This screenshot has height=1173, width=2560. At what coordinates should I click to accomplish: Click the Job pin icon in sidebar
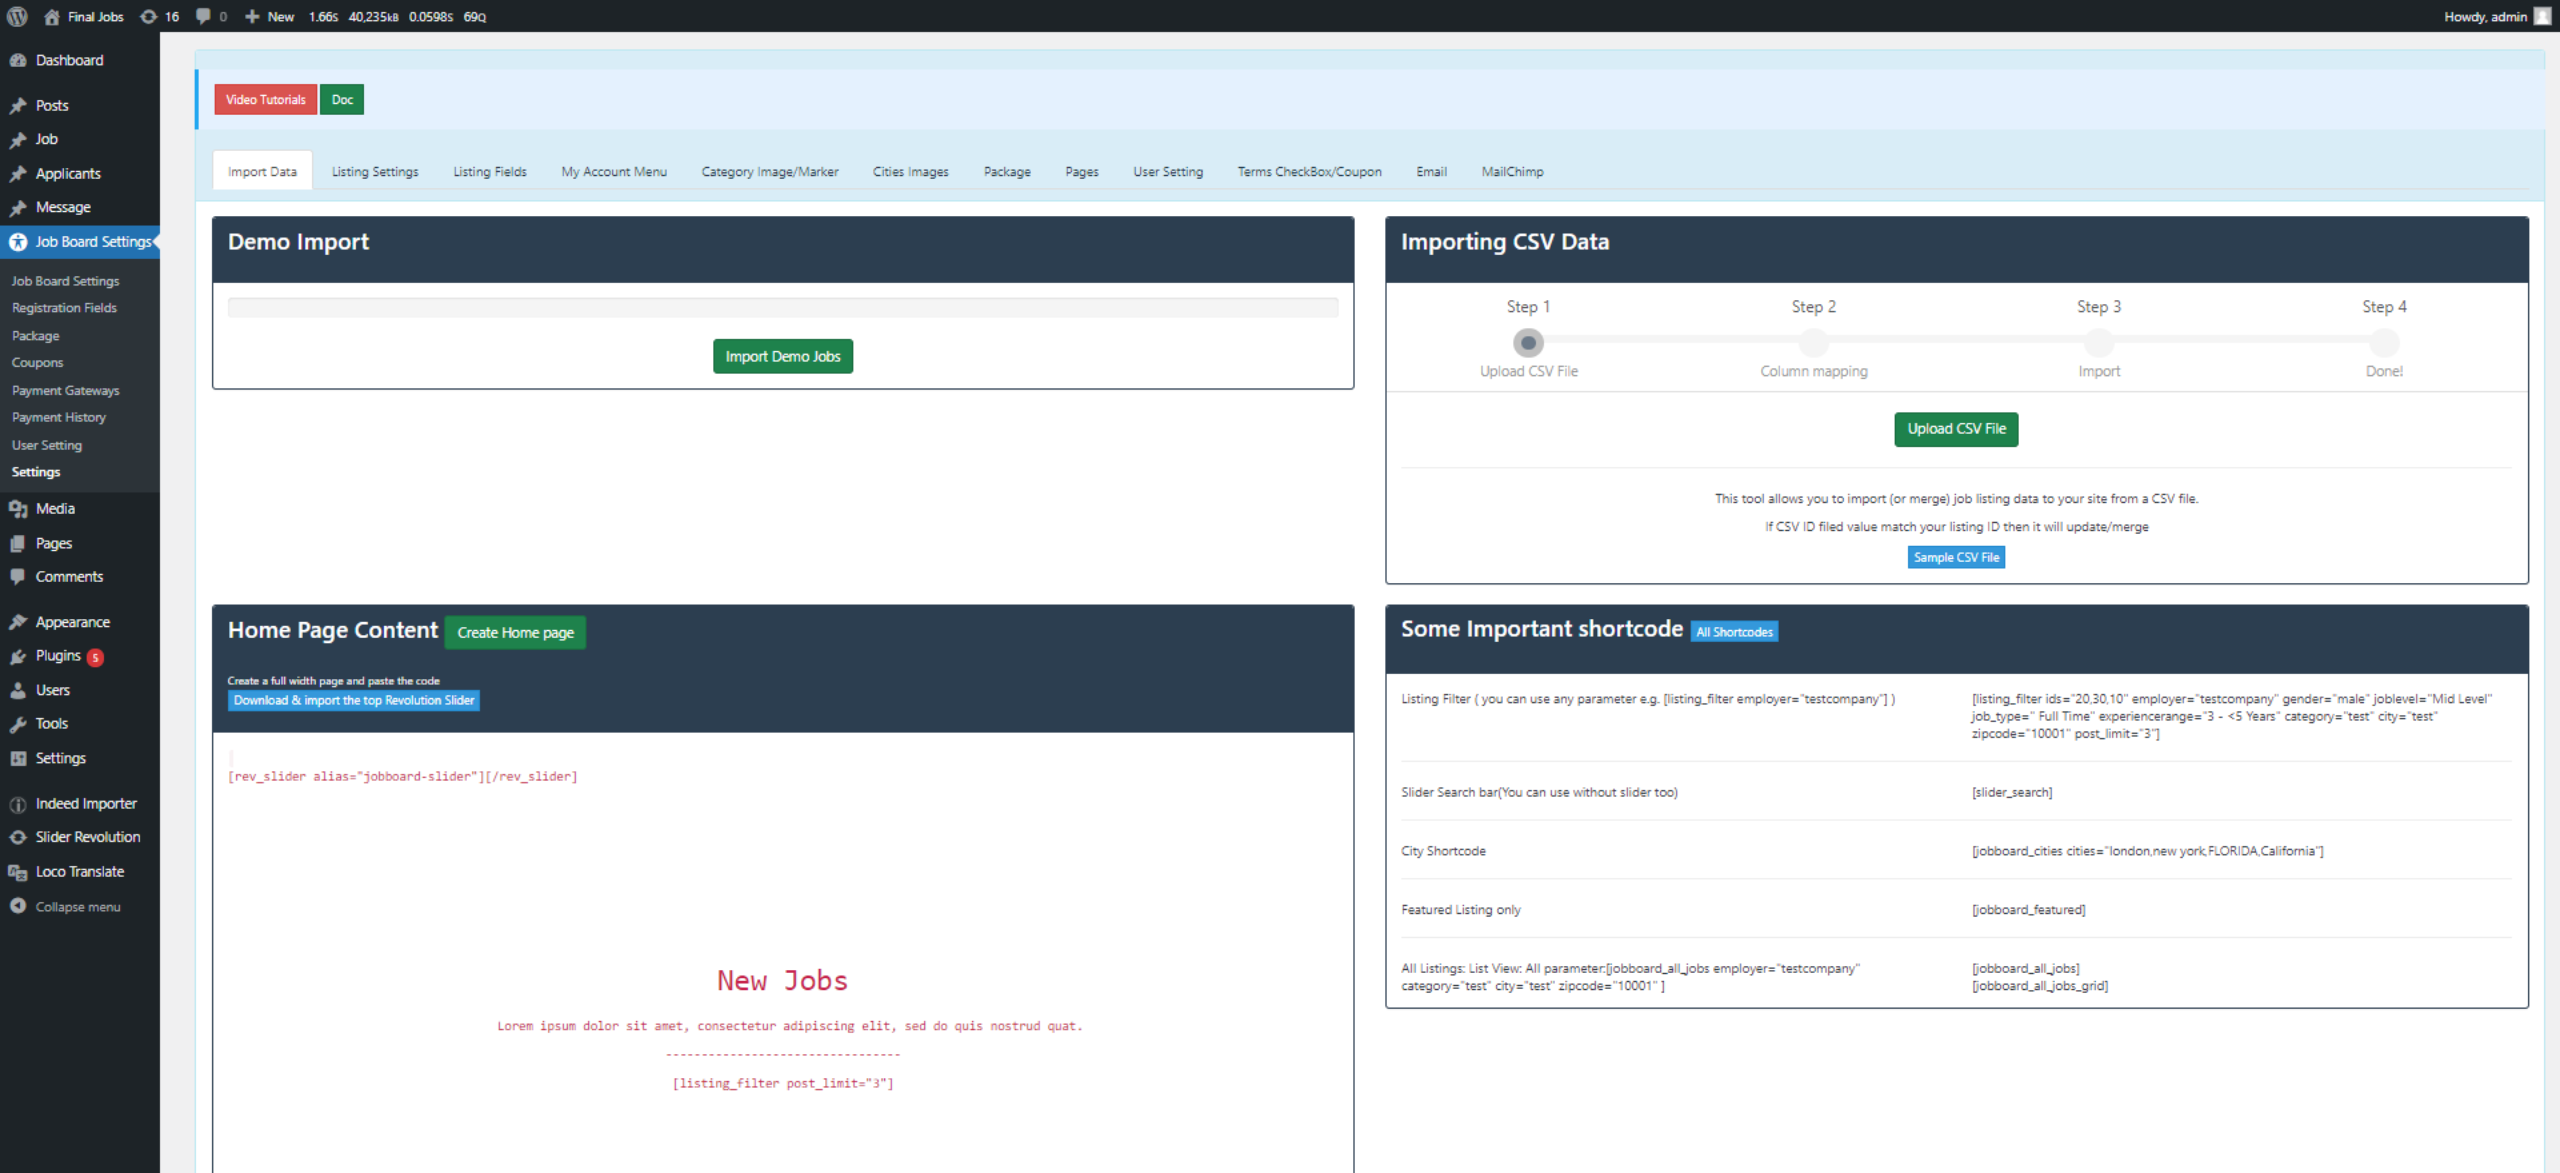coord(18,139)
